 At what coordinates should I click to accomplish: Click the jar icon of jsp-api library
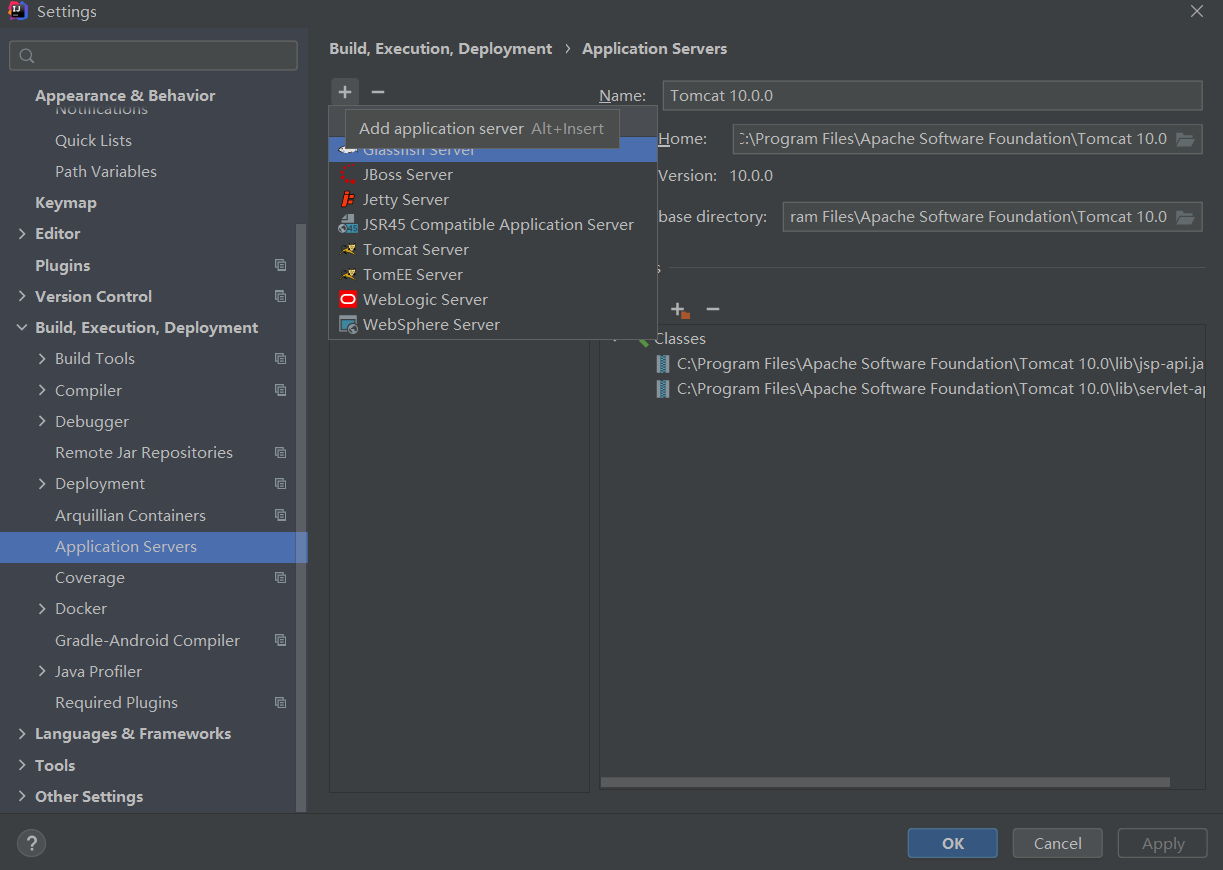click(663, 364)
